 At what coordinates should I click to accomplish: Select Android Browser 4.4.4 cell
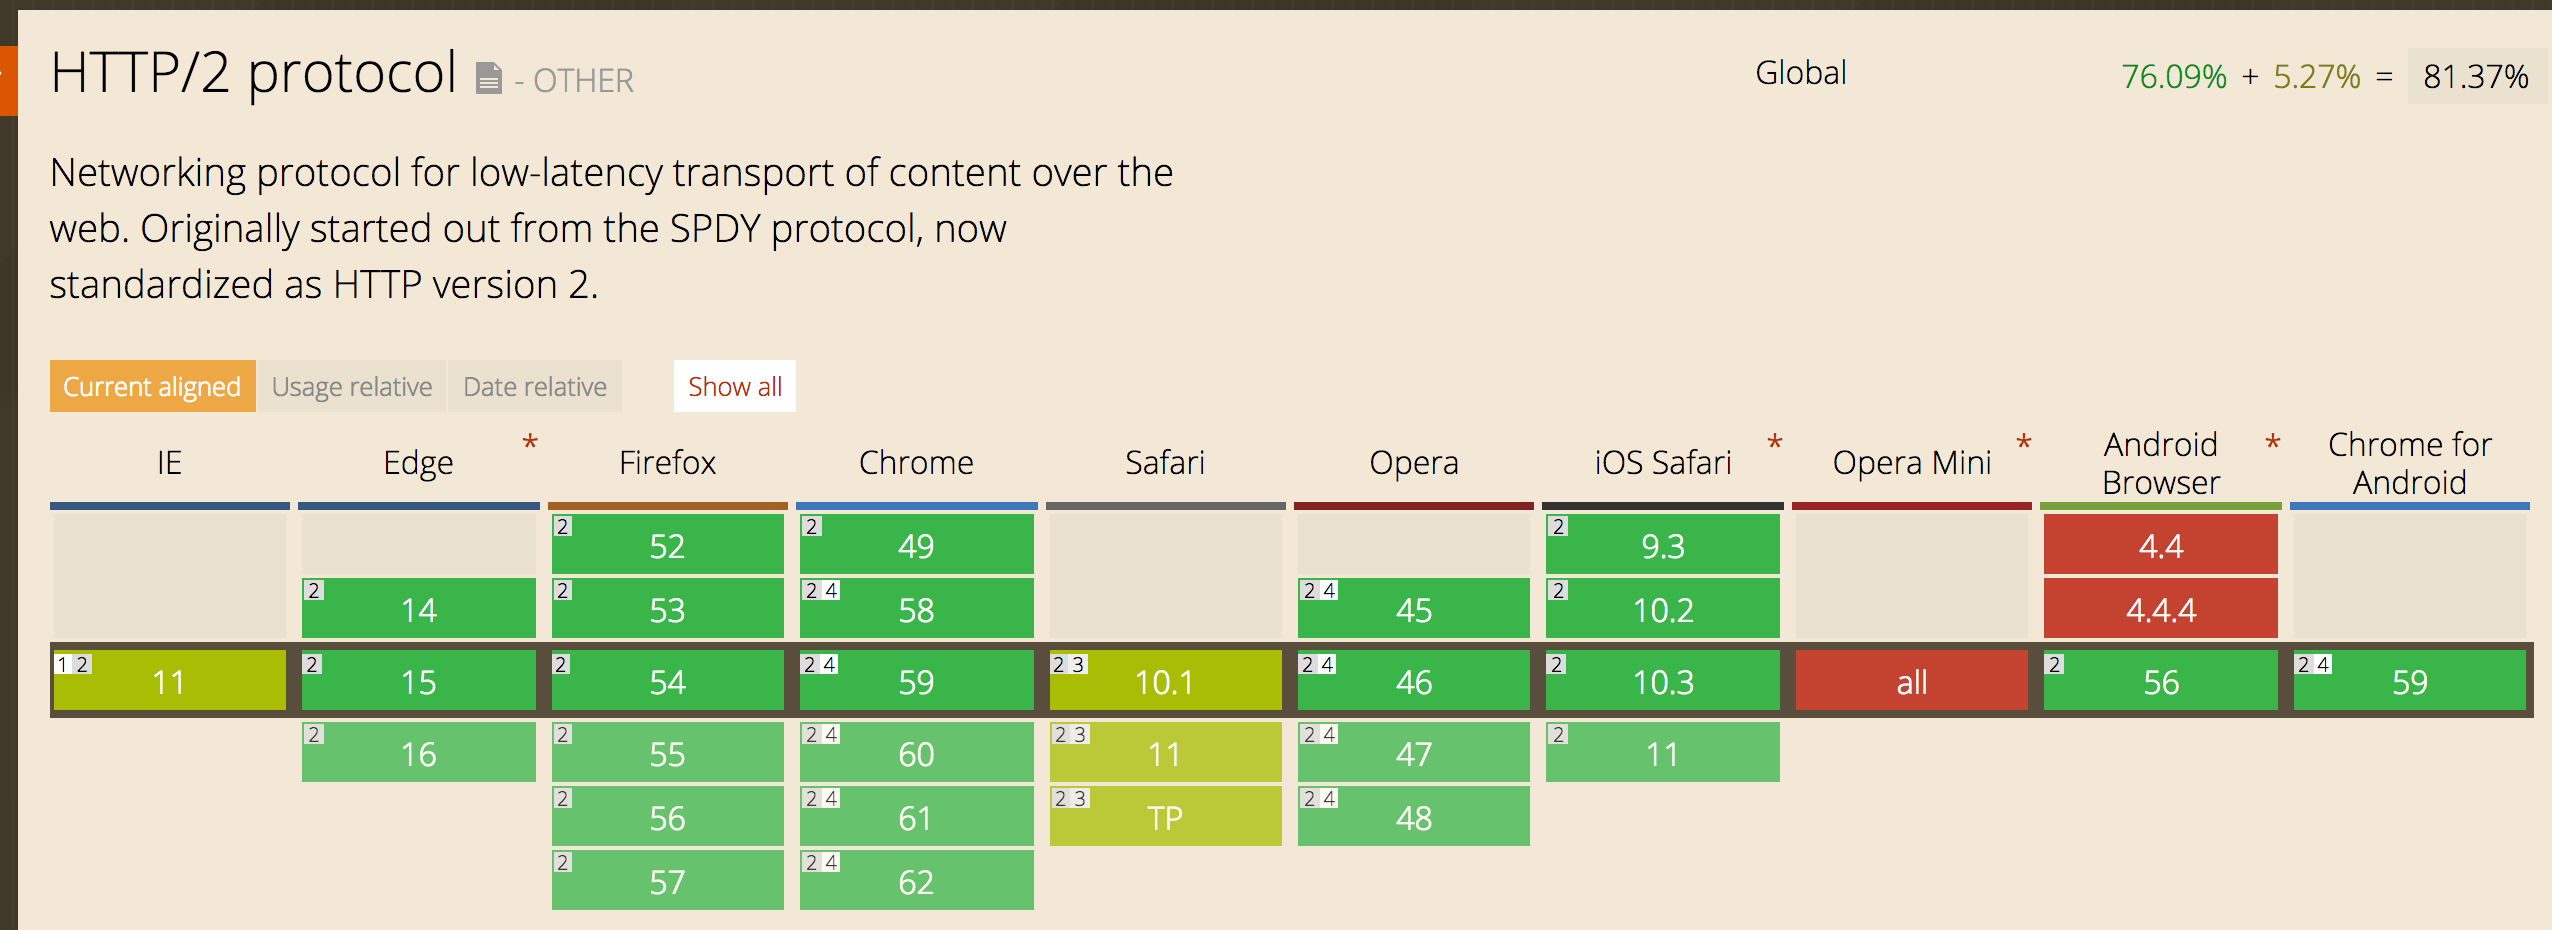(2161, 608)
